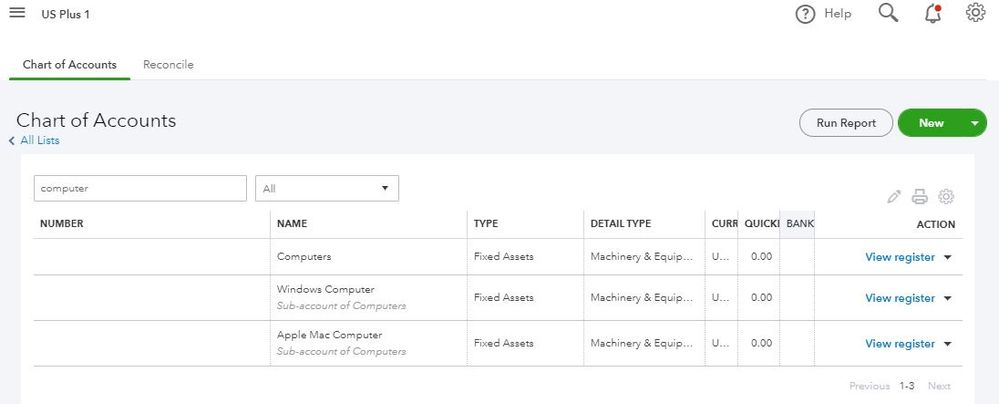The width and height of the screenshot is (999, 404).
Task: Click the account search field
Action: click(140, 188)
